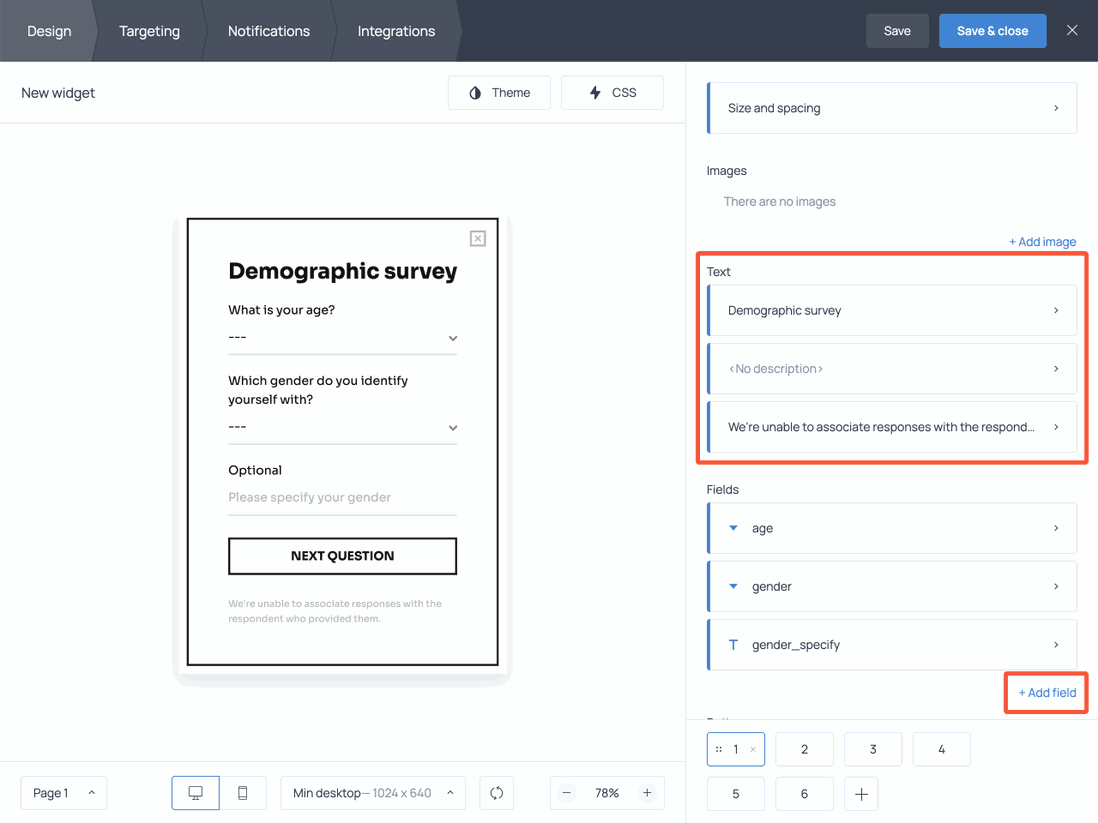This screenshot has height=823, width=1098.
Task: Click the text-type icon beside gender_specify
Action: coord(733,644)
